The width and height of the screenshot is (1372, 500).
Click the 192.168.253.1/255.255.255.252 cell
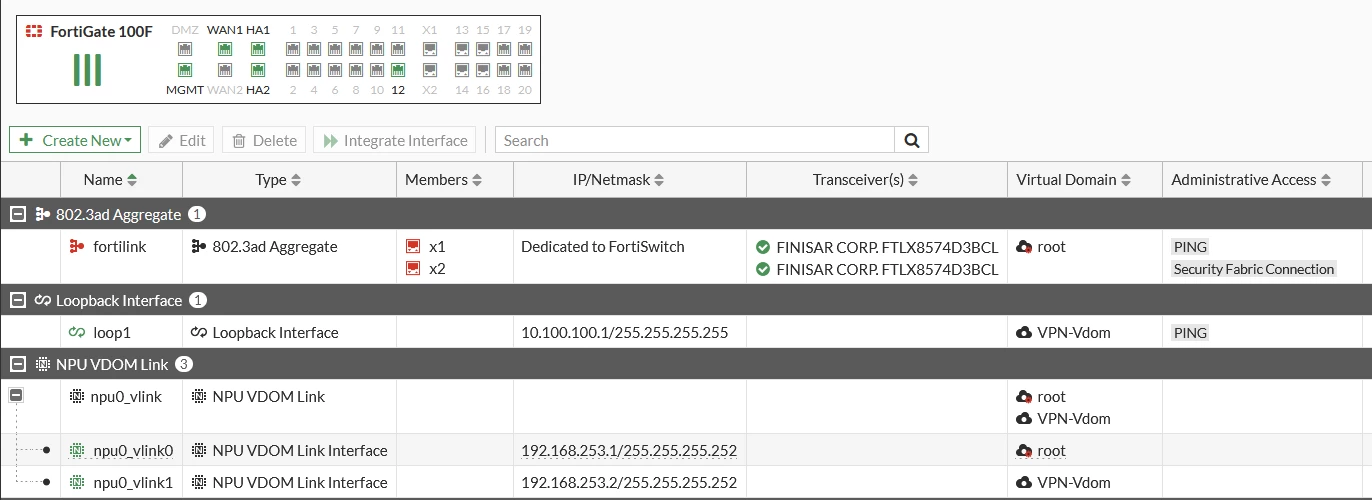pyautogui.click(x=629, y=450)
